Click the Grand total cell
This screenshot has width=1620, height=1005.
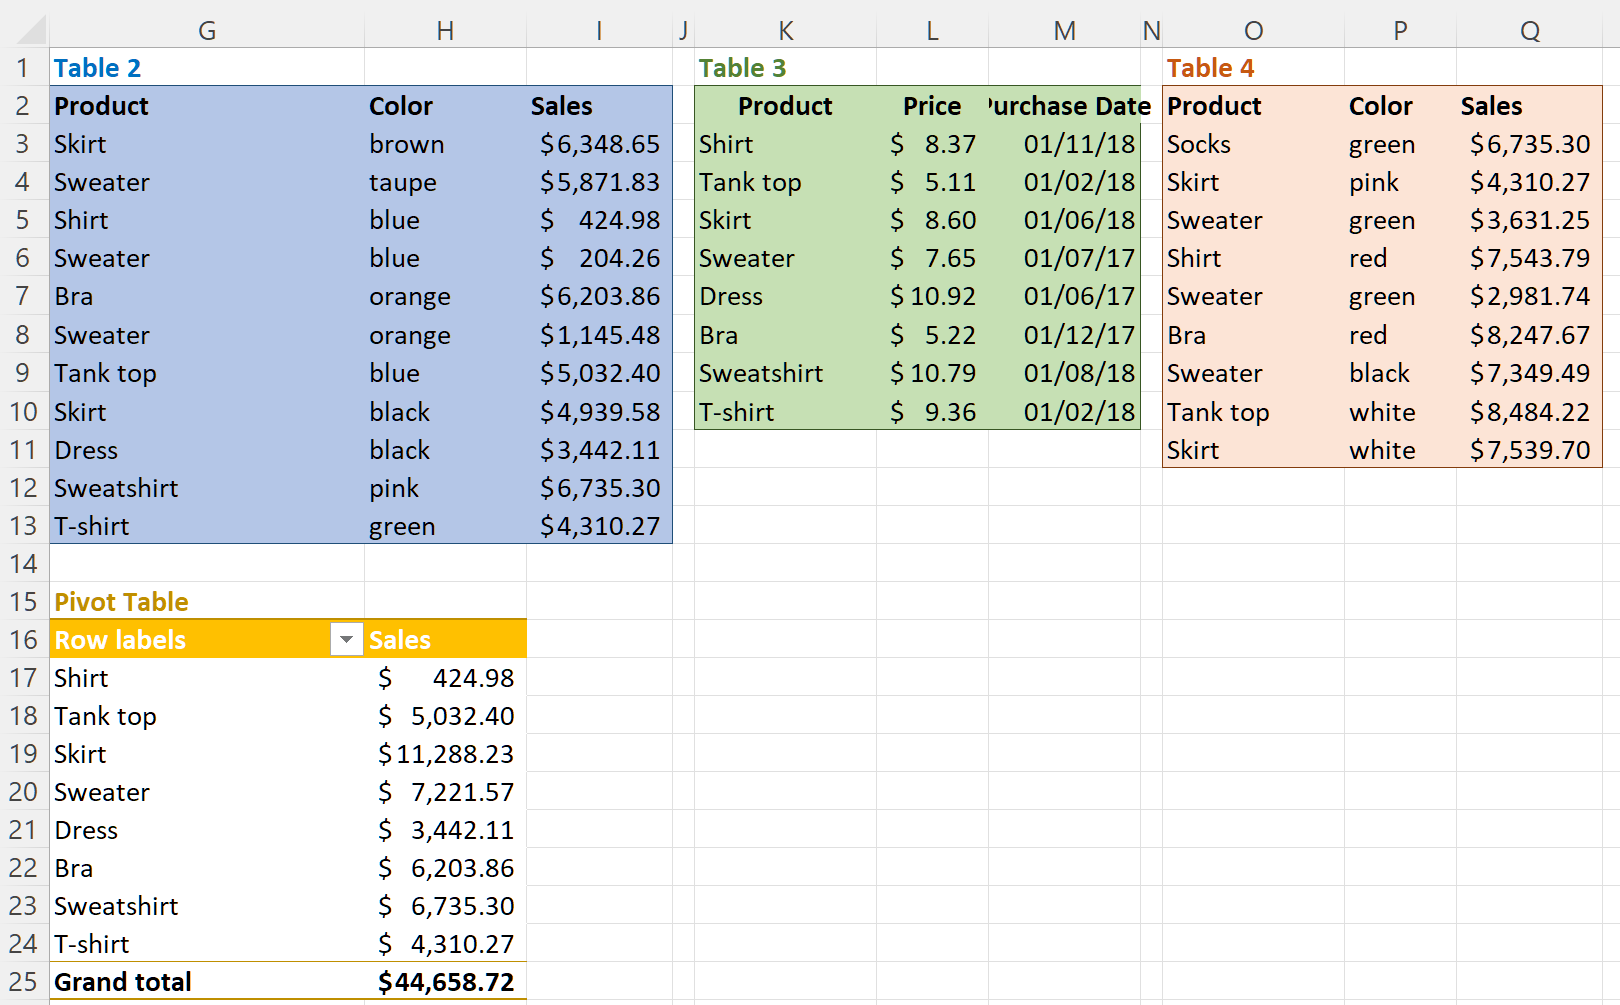pos(123,981)
